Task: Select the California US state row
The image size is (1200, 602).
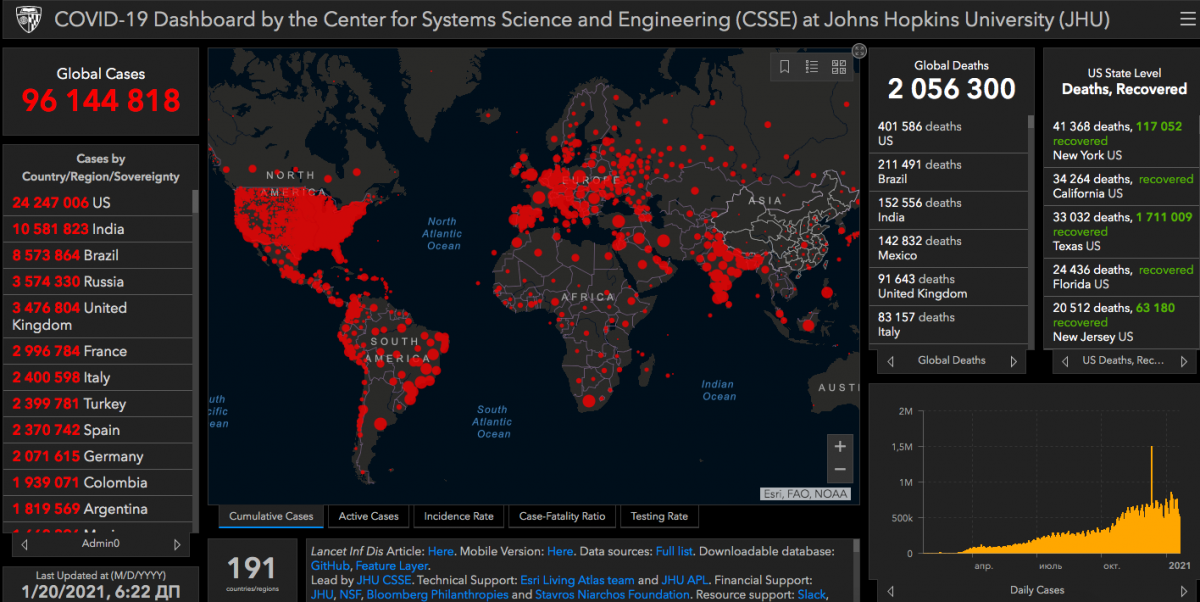Action: click(1121, 186)
